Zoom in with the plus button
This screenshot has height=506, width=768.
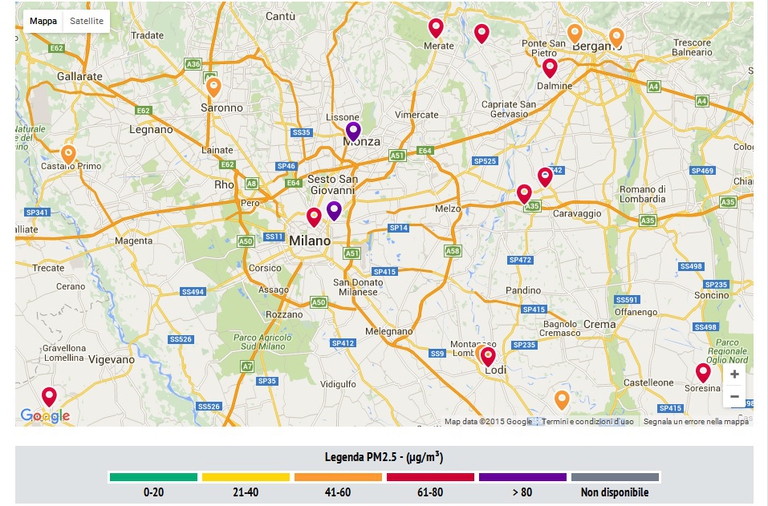pos(734,374)
